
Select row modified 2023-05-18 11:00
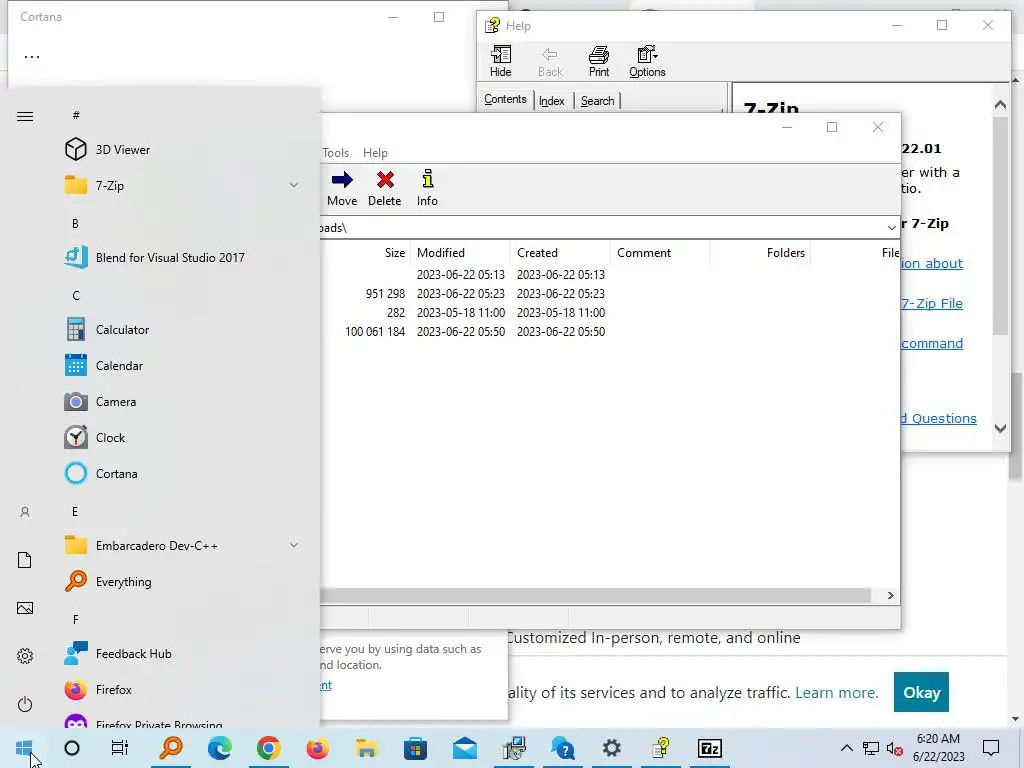(610, 313)
